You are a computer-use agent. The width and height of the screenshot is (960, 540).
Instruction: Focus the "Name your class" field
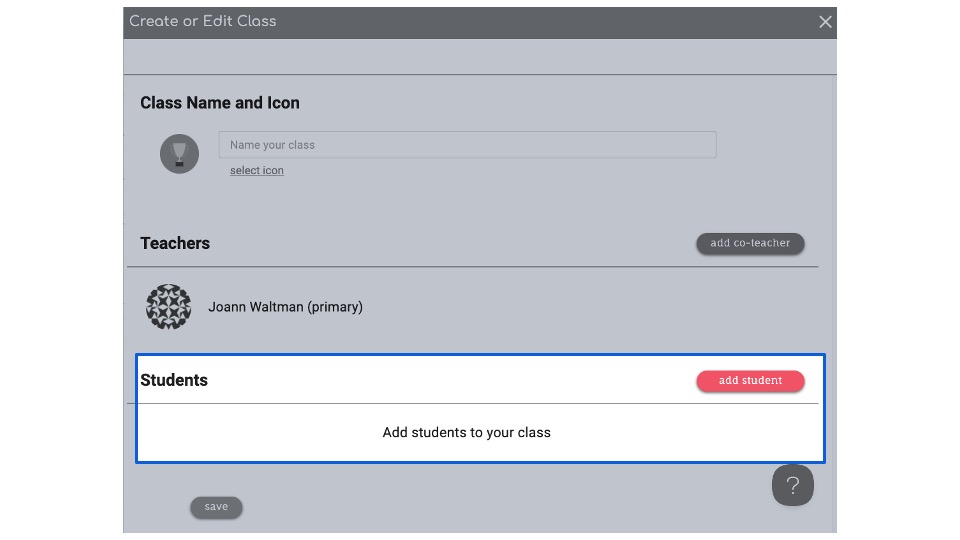click(x=467, y=145)
